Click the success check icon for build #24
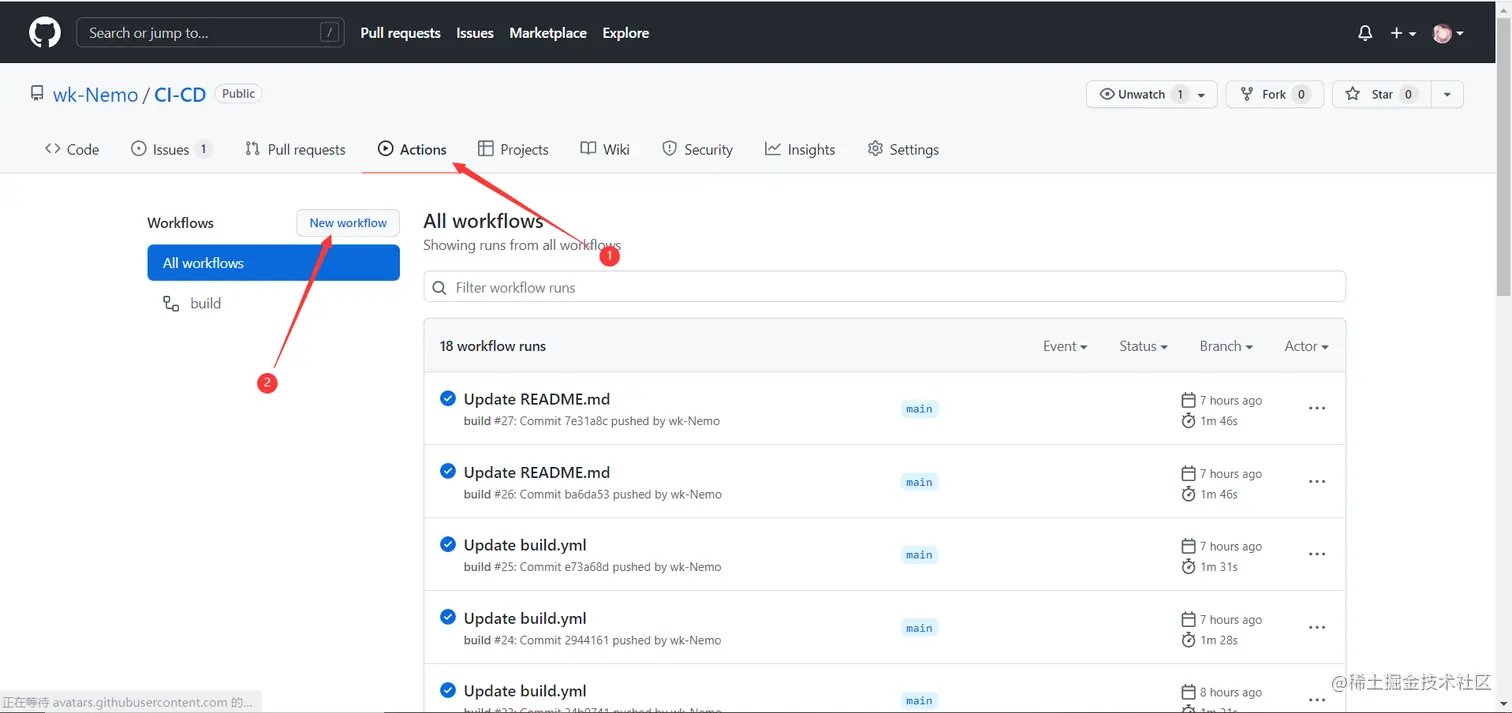This screenshot has width=1512, height=713. (x=448, y=617)
